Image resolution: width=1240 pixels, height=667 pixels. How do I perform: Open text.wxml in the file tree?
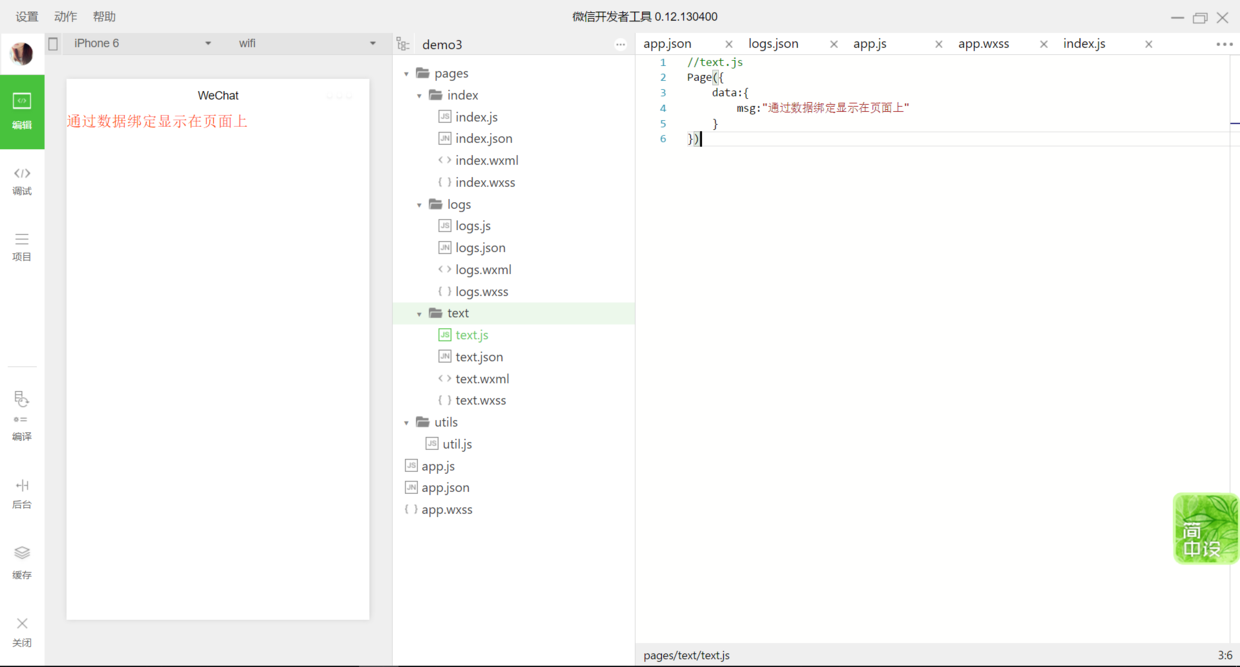click(482, 379)
